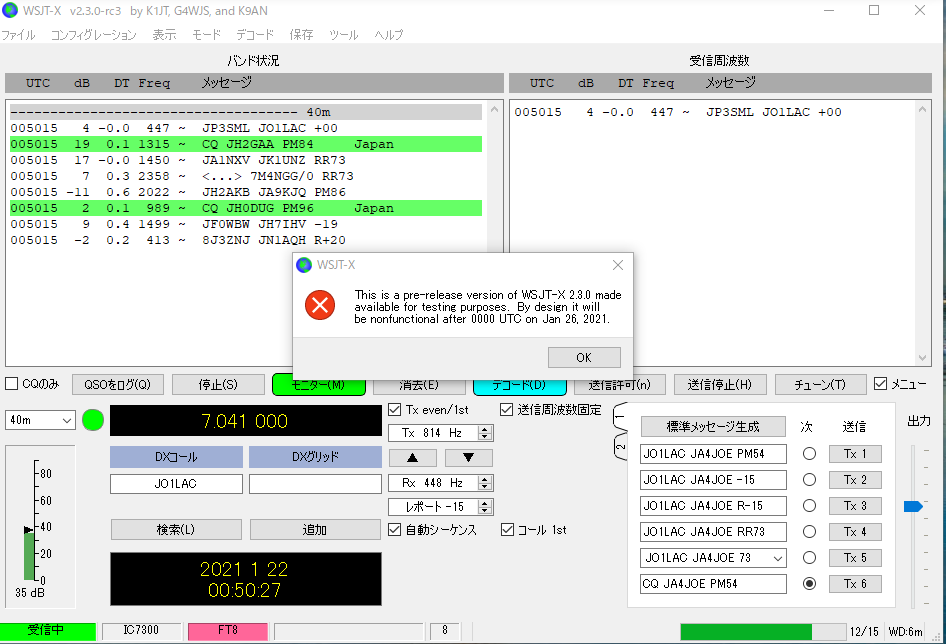Click 標準メッセージ生成 button

(x=713, y=426)
